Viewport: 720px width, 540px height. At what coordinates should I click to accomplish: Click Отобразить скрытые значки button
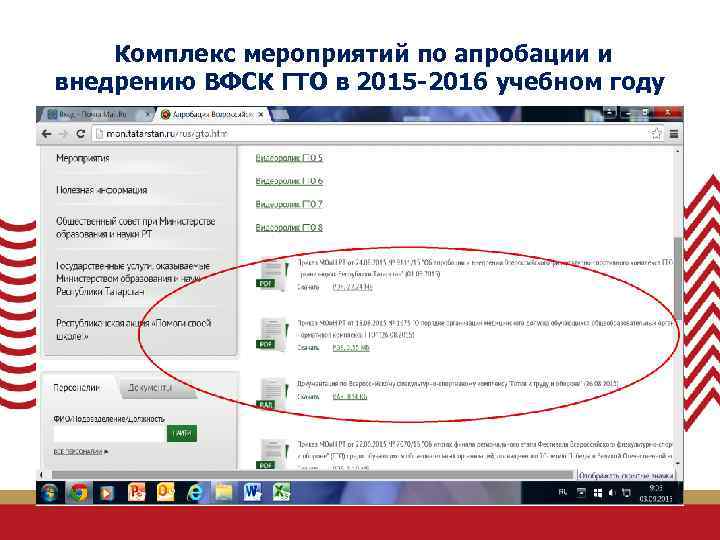pos(626,476)
